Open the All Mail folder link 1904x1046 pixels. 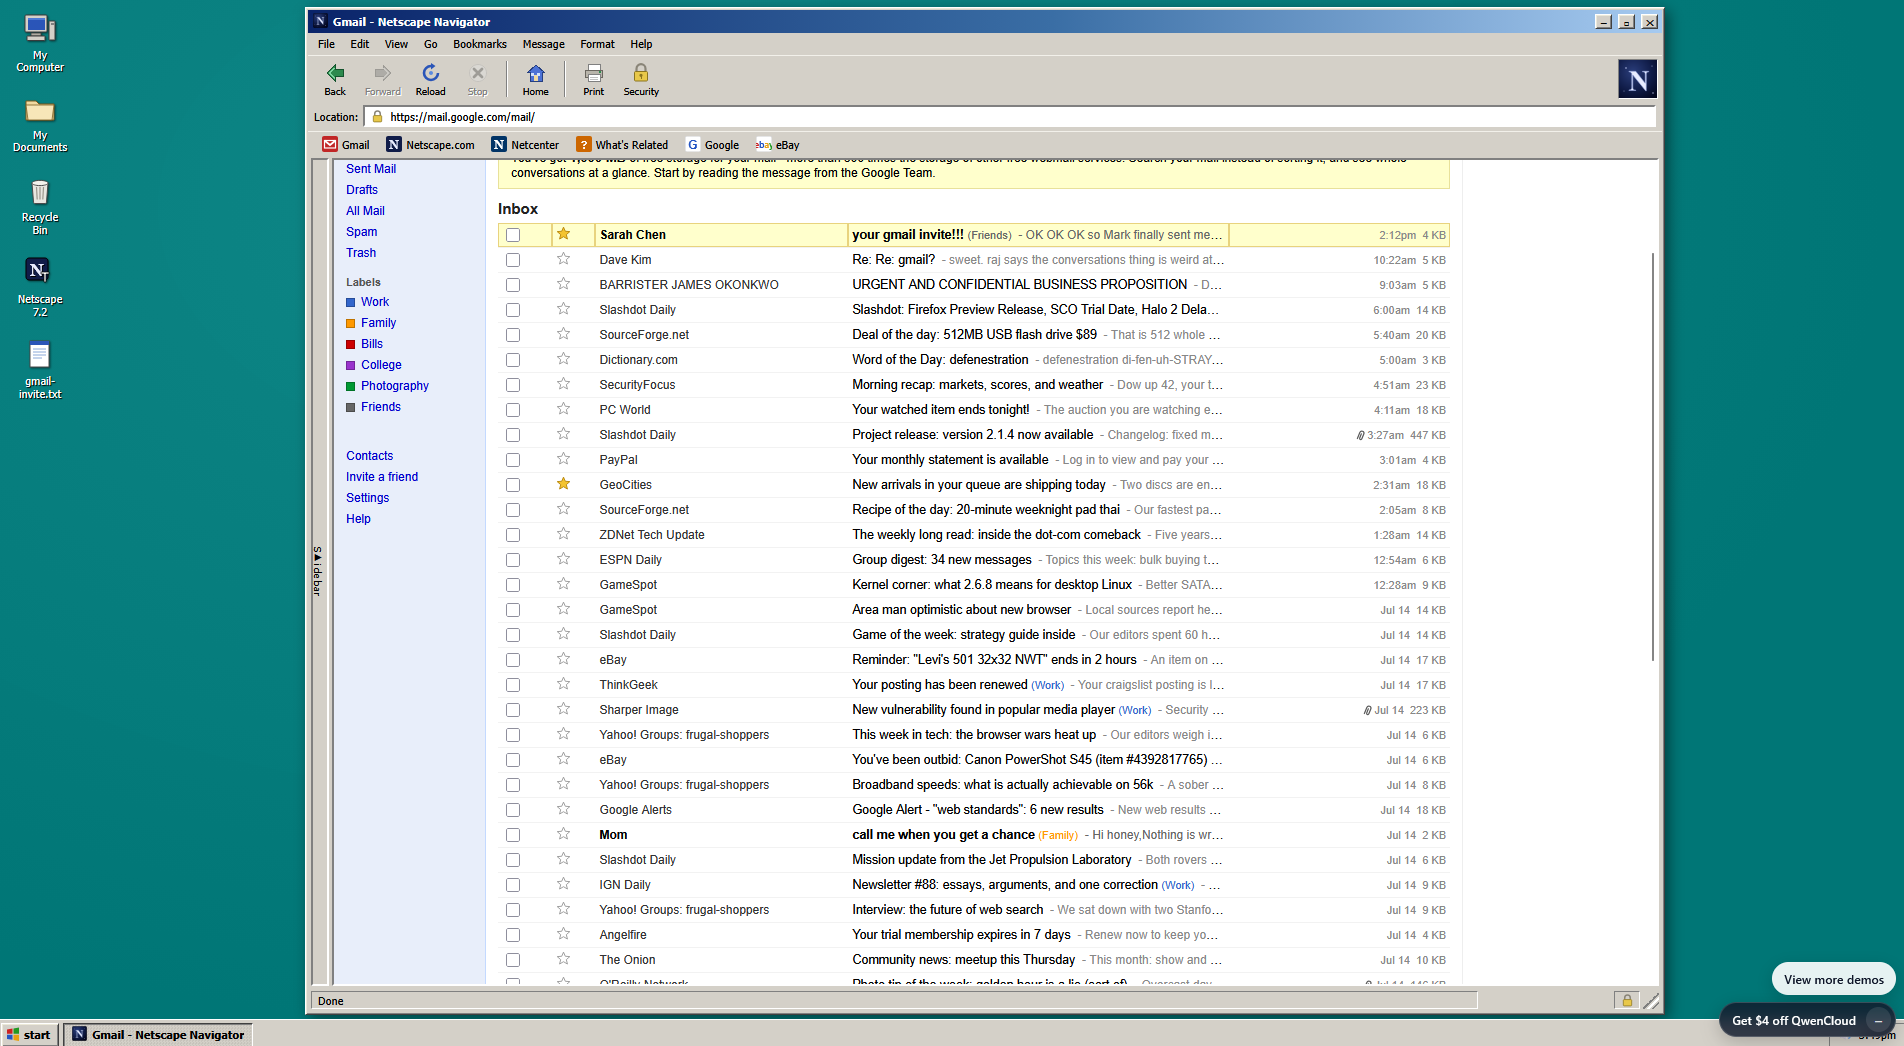click(365, 211)
